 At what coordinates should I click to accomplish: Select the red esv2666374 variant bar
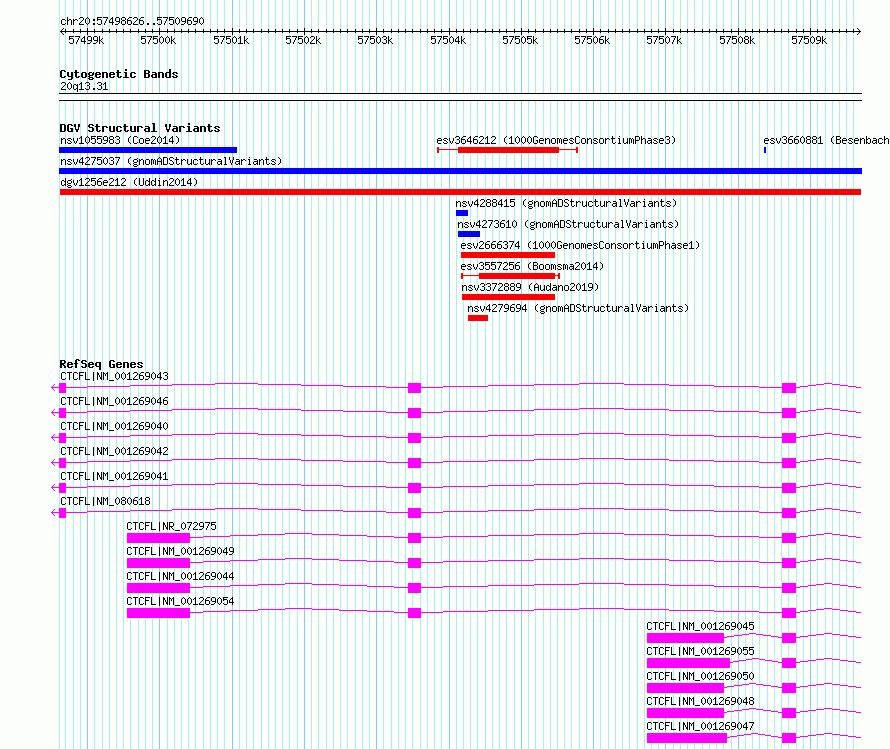click(508, 255)
